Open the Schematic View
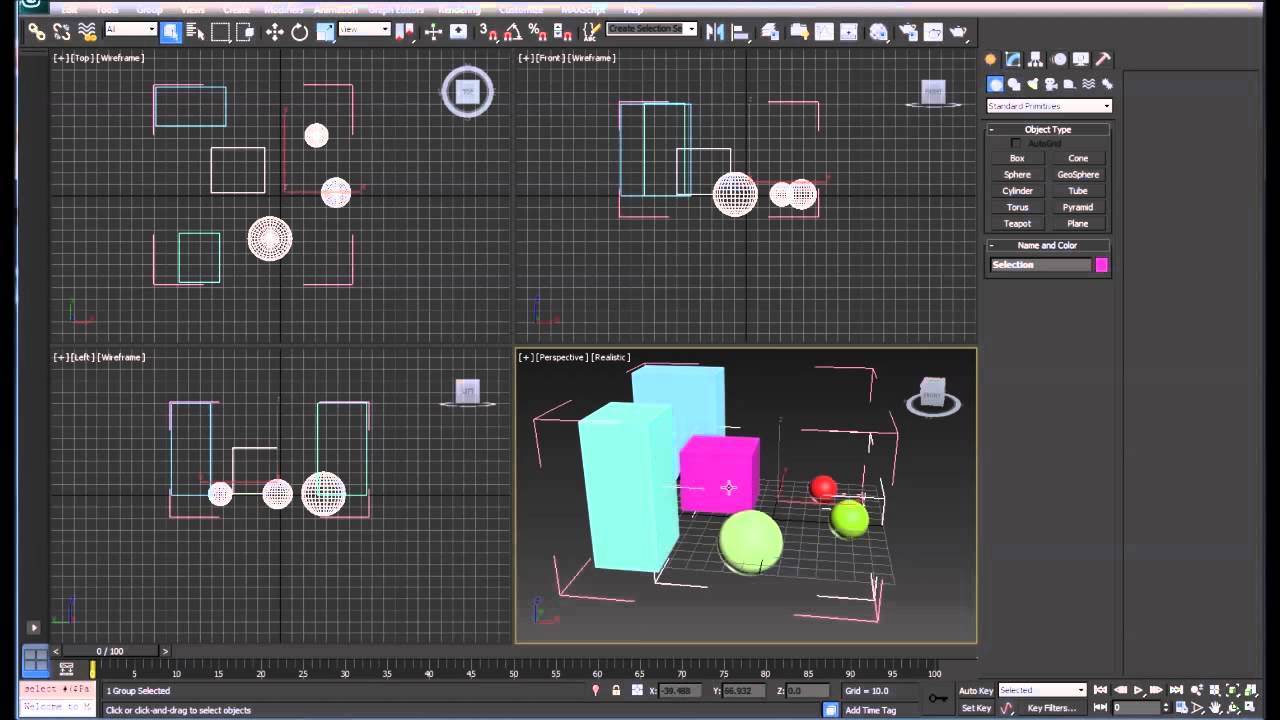Viewport: 1280px width, 720px height. (x=849, y=32)
